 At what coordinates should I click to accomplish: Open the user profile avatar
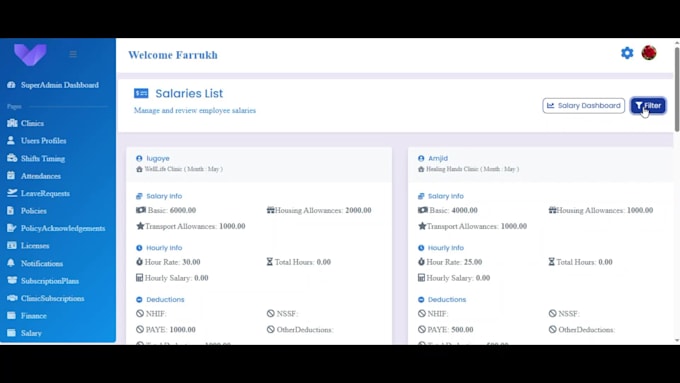[x=649, y=53]
